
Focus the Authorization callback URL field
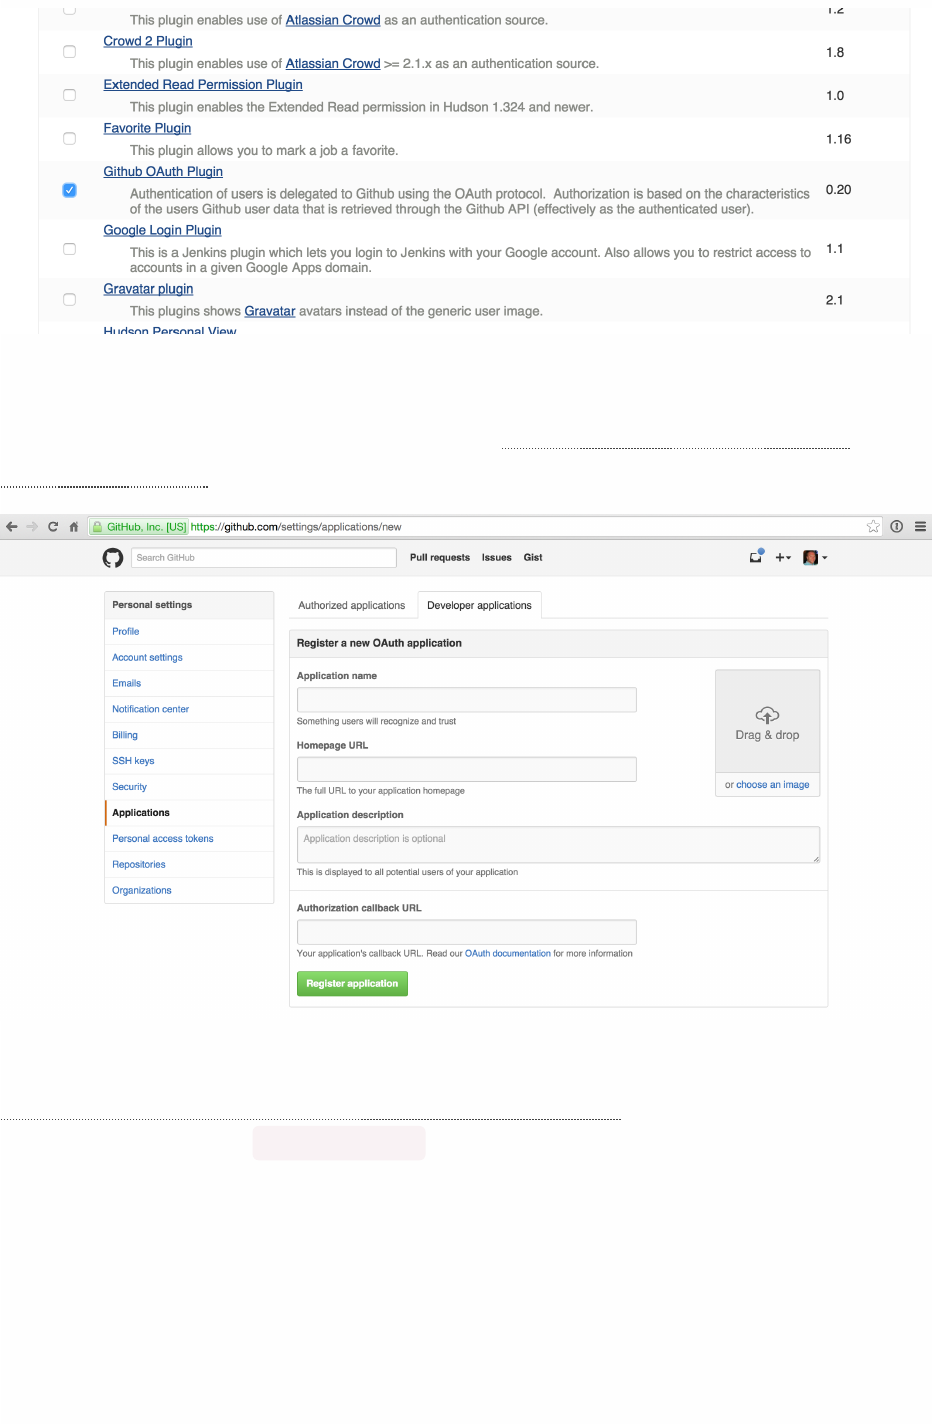point(467,932)
